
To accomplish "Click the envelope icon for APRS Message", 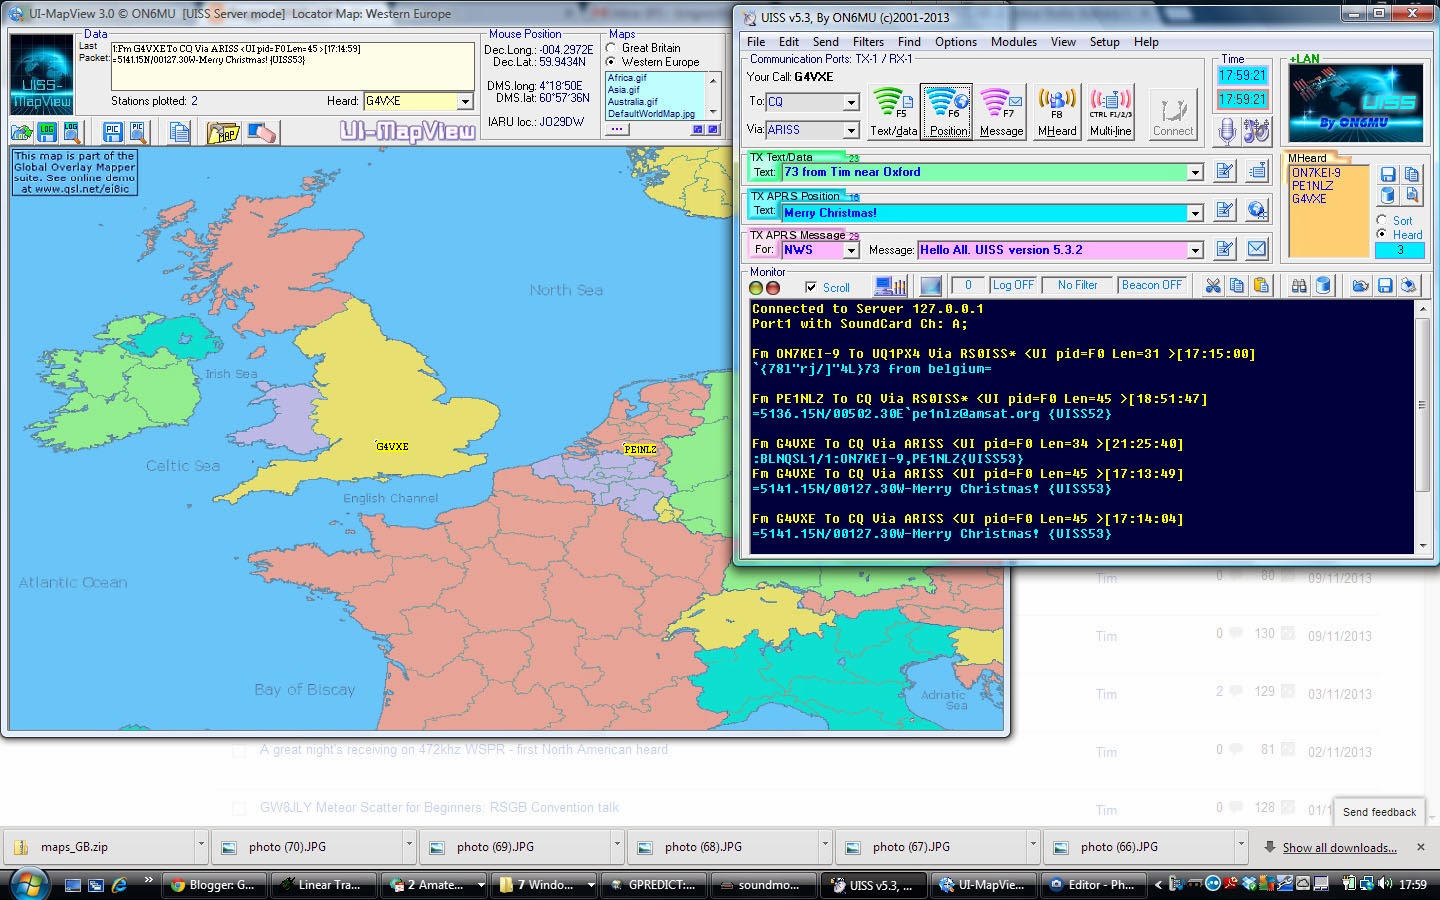I will 1257,249.
